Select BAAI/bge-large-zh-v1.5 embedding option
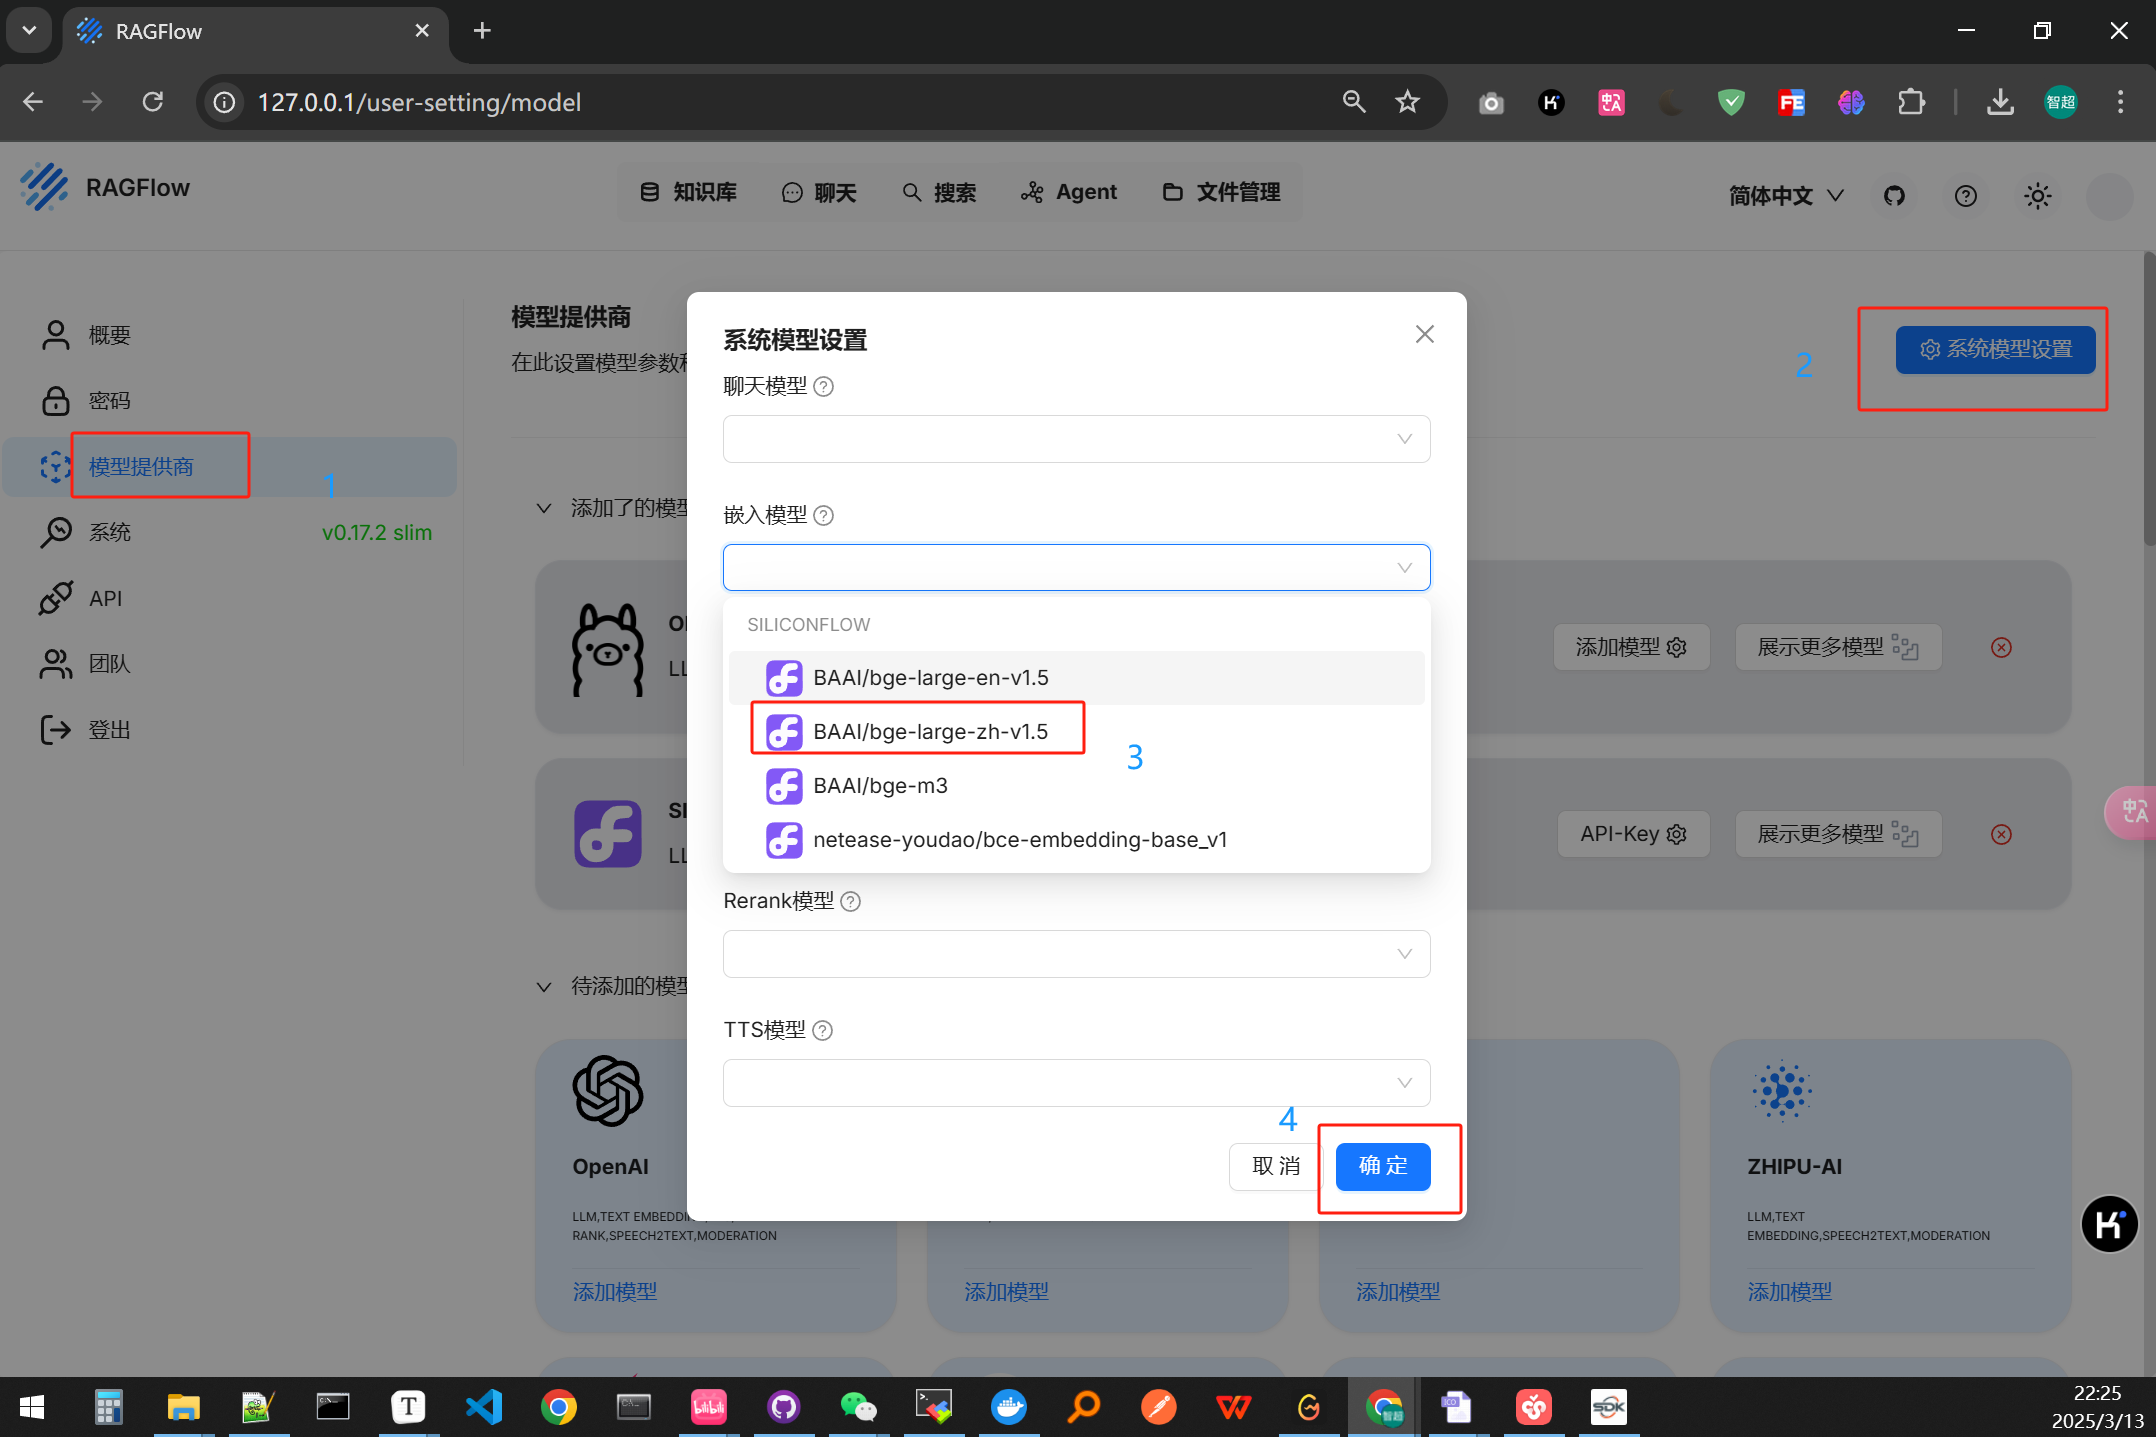The image size is (2156, 1437). (x=930, y=732)
